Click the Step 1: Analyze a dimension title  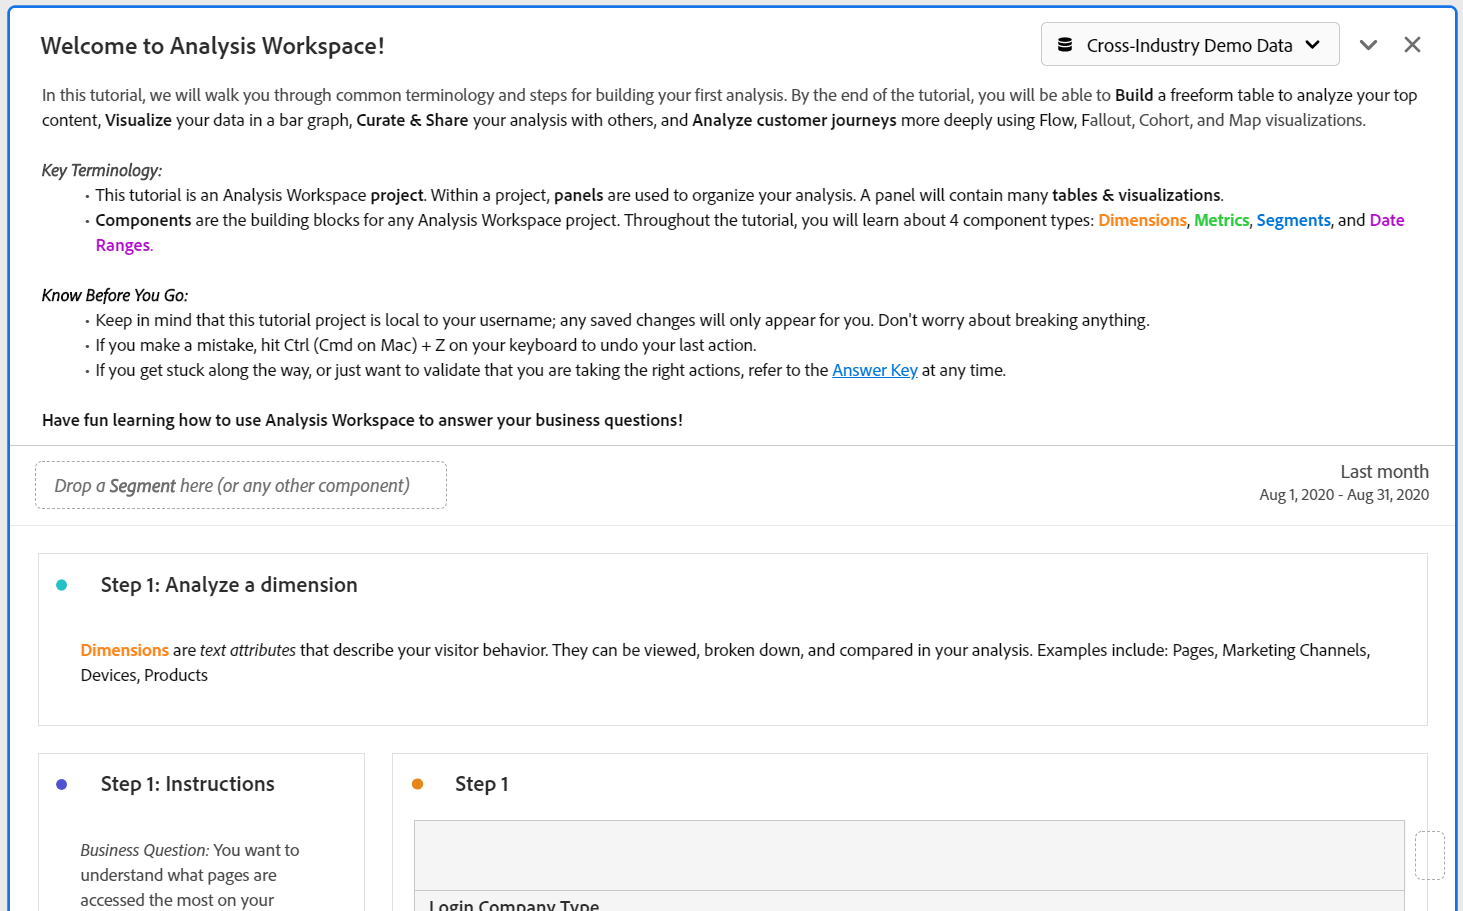229,585
